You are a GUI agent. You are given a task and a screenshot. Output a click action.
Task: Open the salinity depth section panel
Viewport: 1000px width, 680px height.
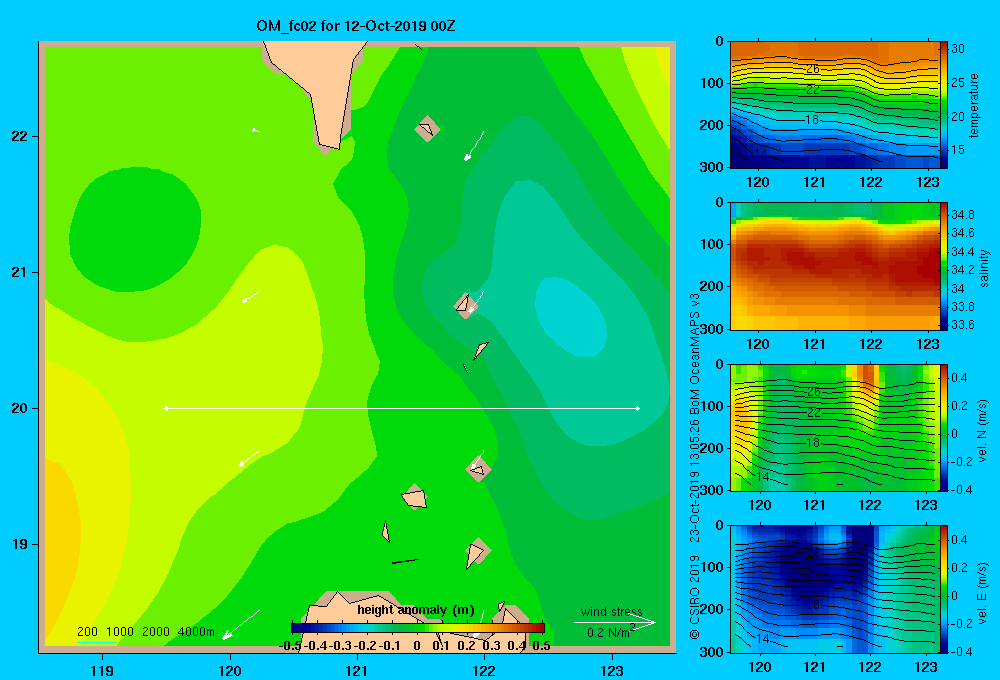click(x=834, y=266)
